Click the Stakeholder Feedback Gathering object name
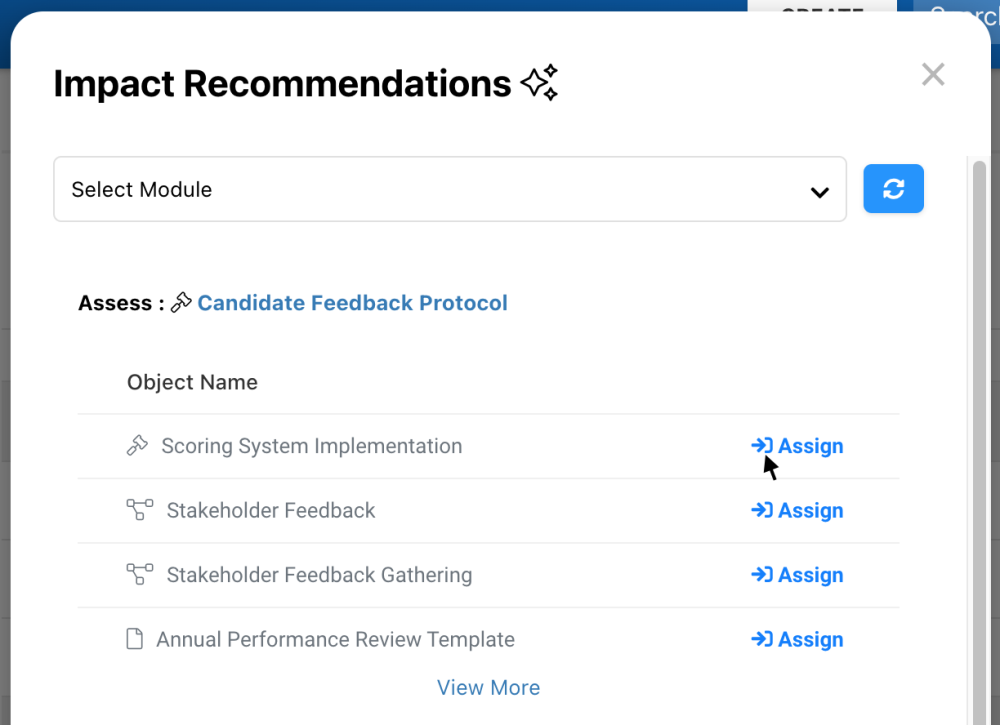 [319, 575]
